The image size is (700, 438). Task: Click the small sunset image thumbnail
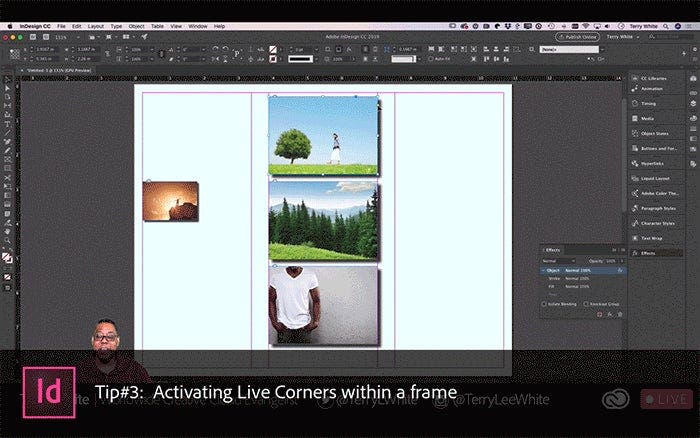(171, 201)
